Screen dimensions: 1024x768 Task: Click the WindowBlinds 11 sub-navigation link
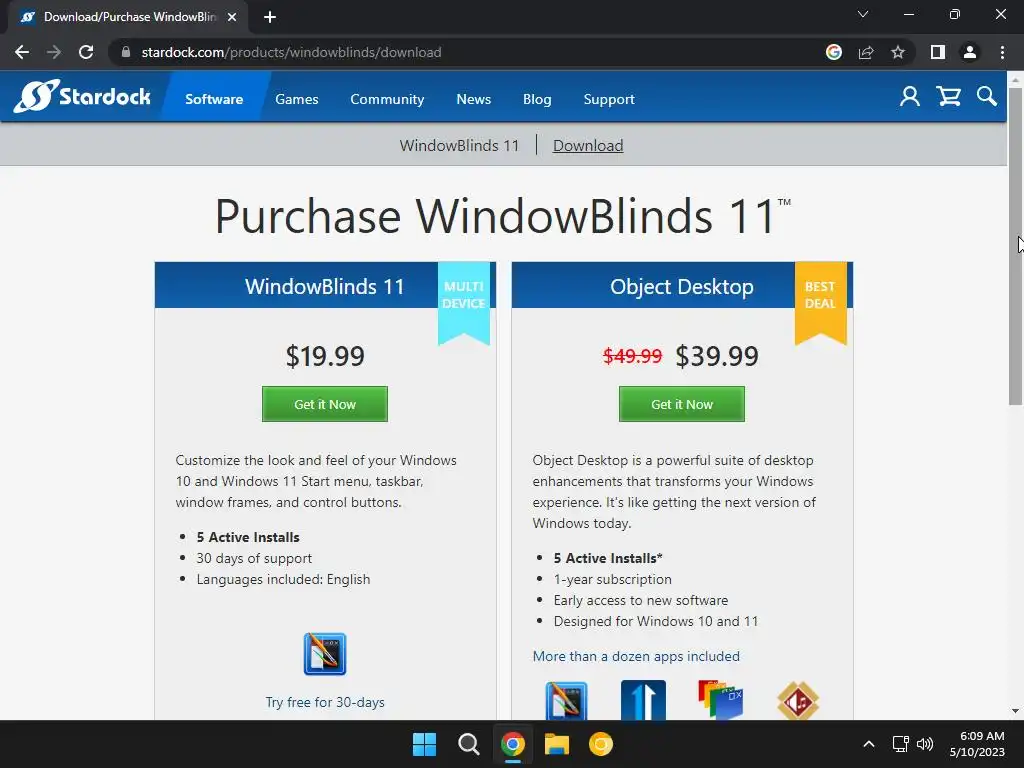click(x=459, y=145)
